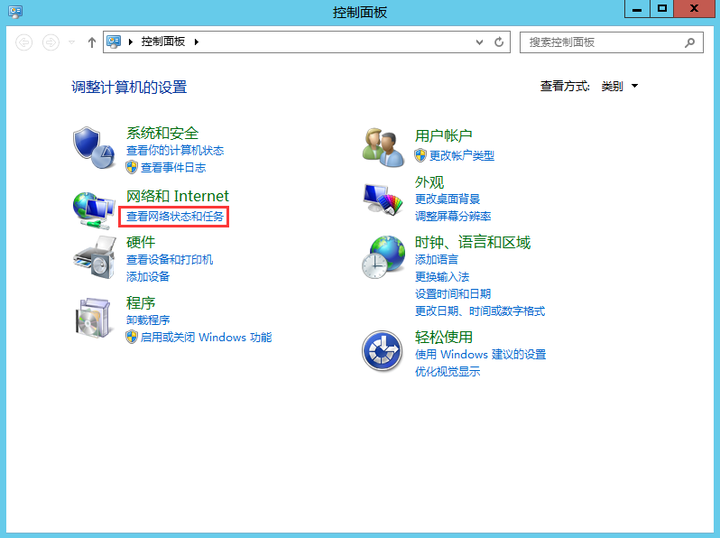Open 程序 category heading
Viewport: 720px width, 538px height.
[141, 303]
